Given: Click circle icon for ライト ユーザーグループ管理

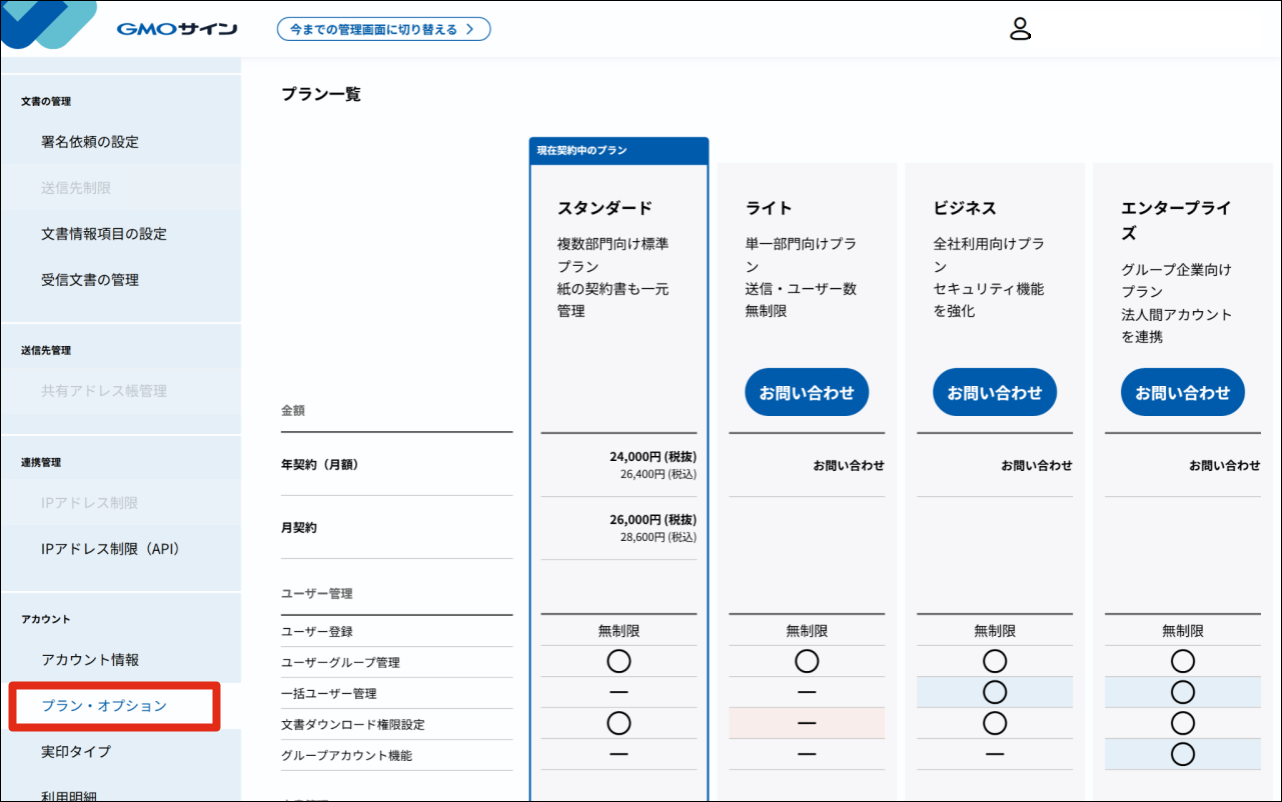Looking at the screenshot, I should tap(806, 661).
